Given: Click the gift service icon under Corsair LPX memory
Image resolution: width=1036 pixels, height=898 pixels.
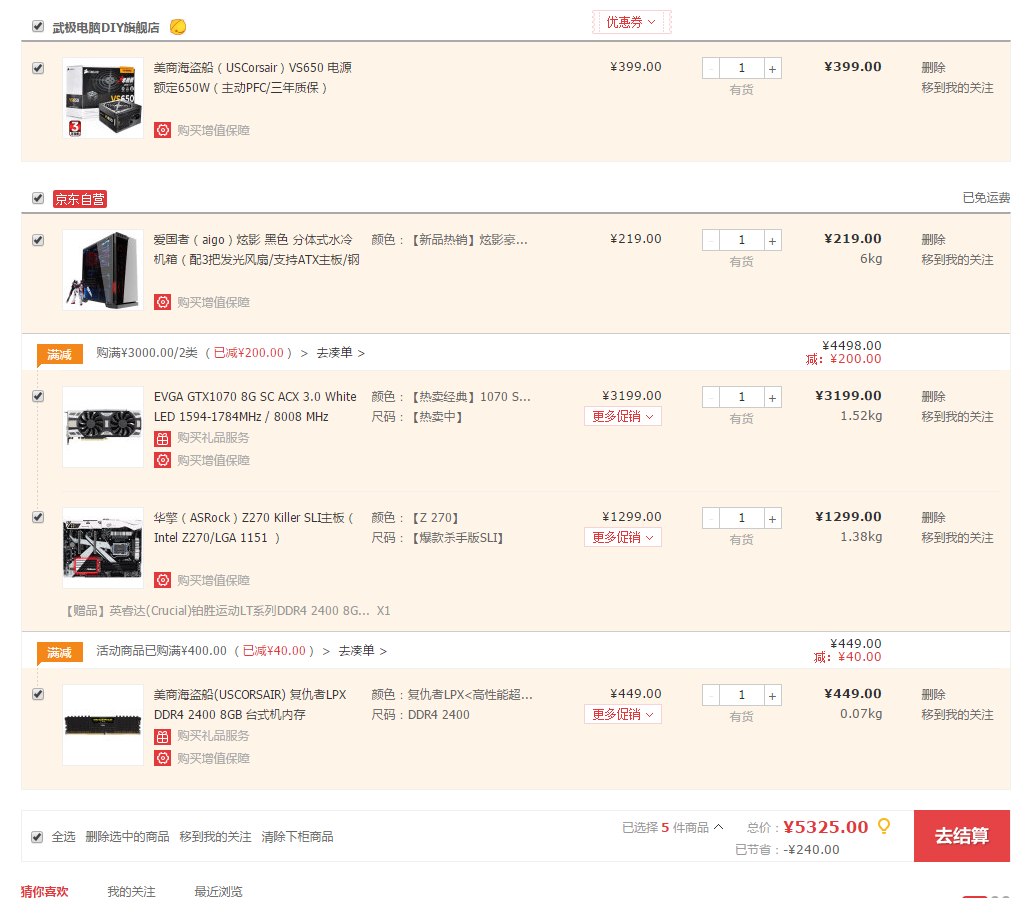Looking at the screenshot, I should pos(163,736).
